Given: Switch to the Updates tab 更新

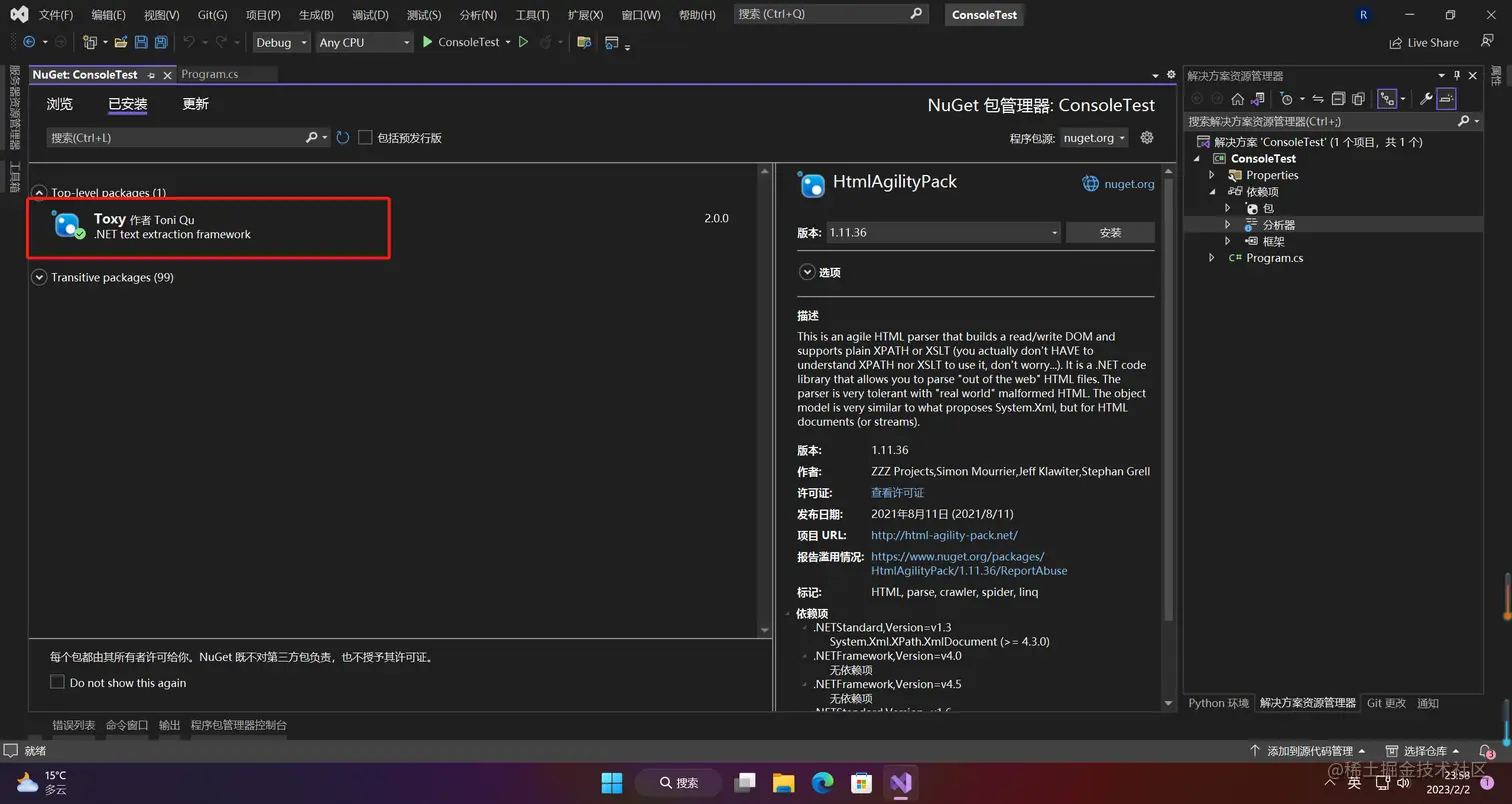Looking at the screenshot, I should [195, 104].
